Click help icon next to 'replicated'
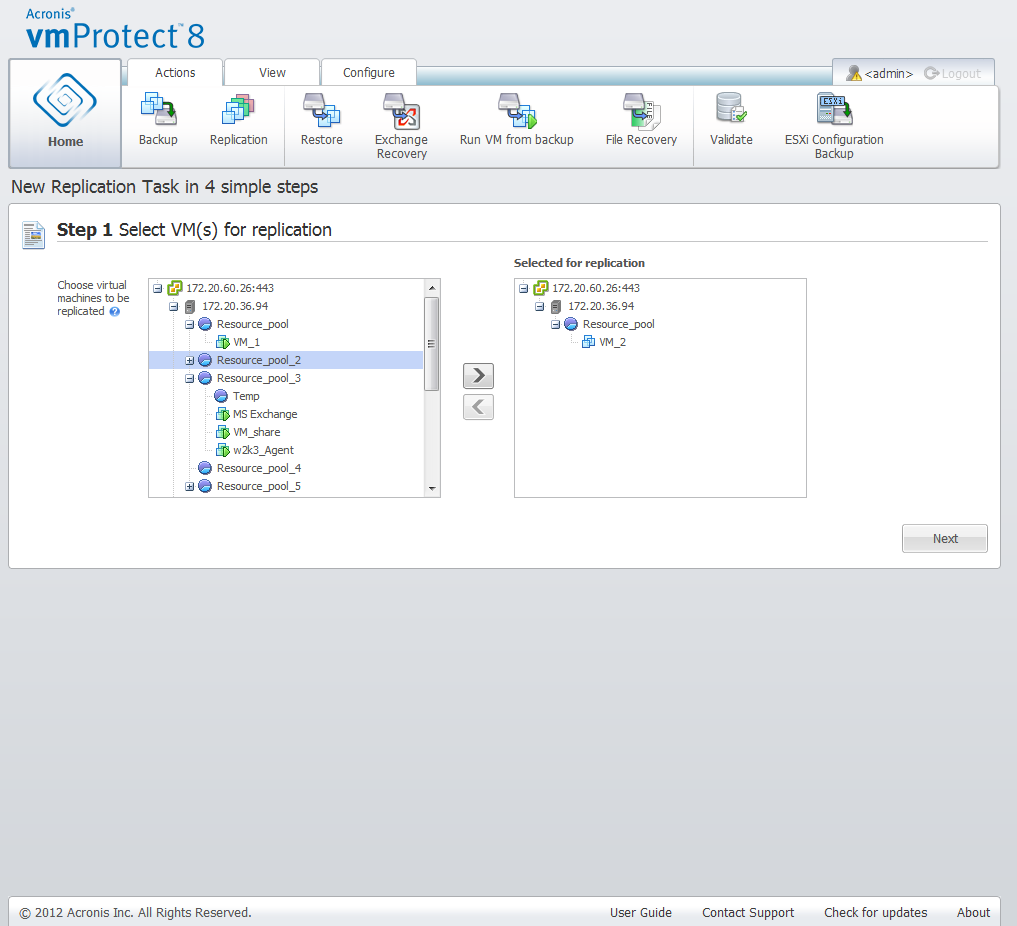This screenshot has height=926, width=1017. 115,312
